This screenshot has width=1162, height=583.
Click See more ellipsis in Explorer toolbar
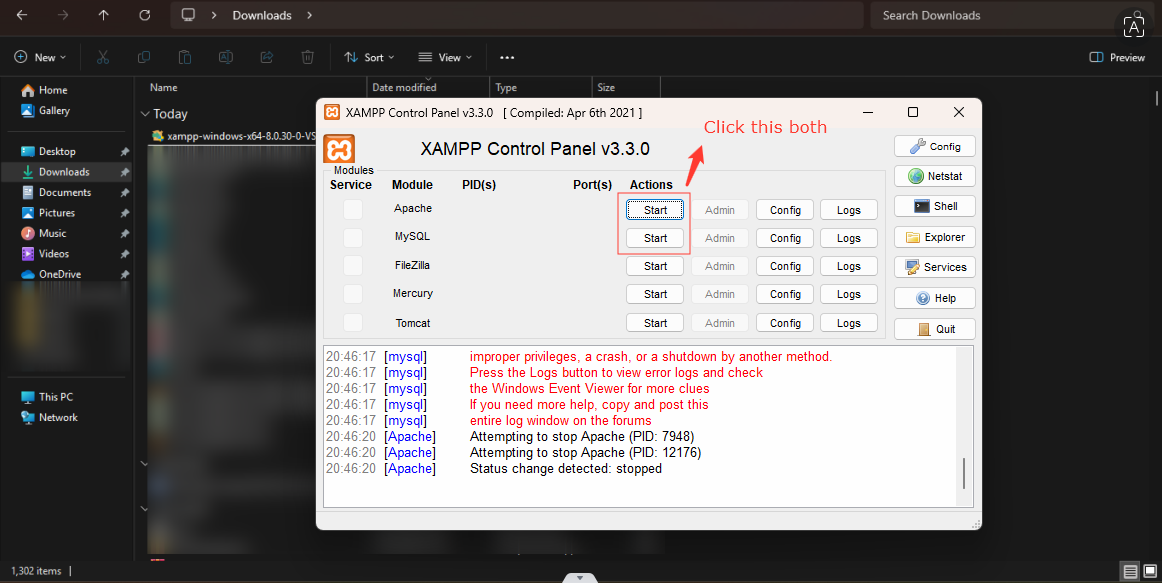(507, 57)
